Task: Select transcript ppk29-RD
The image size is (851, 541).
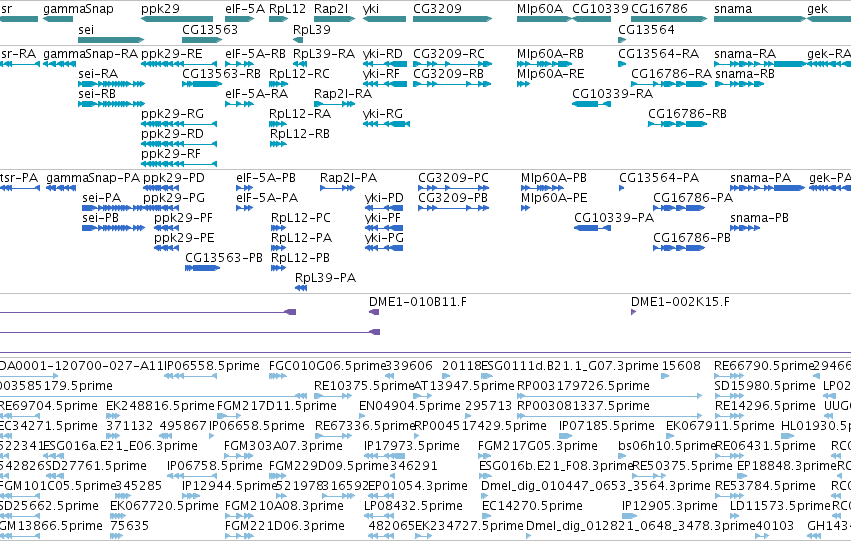Action: pyautogui.click(x=172, y=134)
